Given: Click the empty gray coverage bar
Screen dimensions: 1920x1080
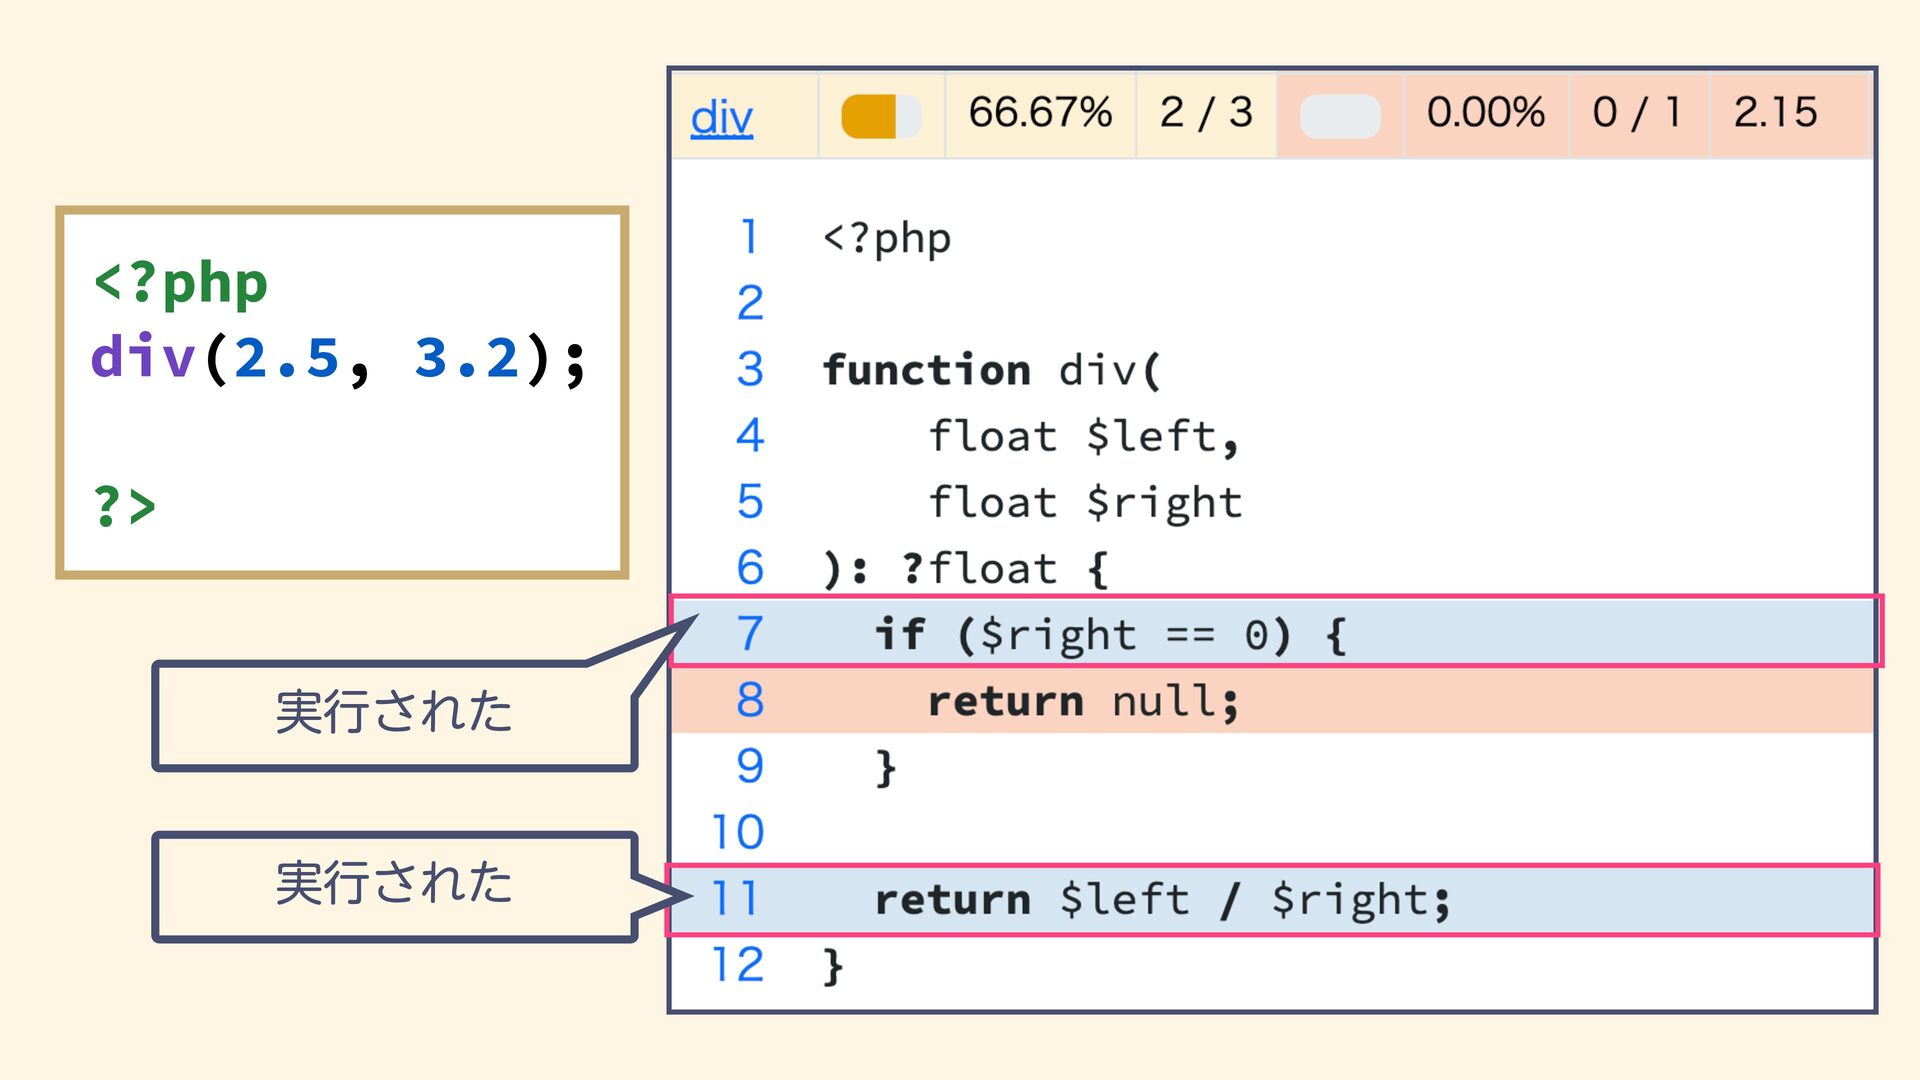Looking at the screenshot, I should (1340, 116).
